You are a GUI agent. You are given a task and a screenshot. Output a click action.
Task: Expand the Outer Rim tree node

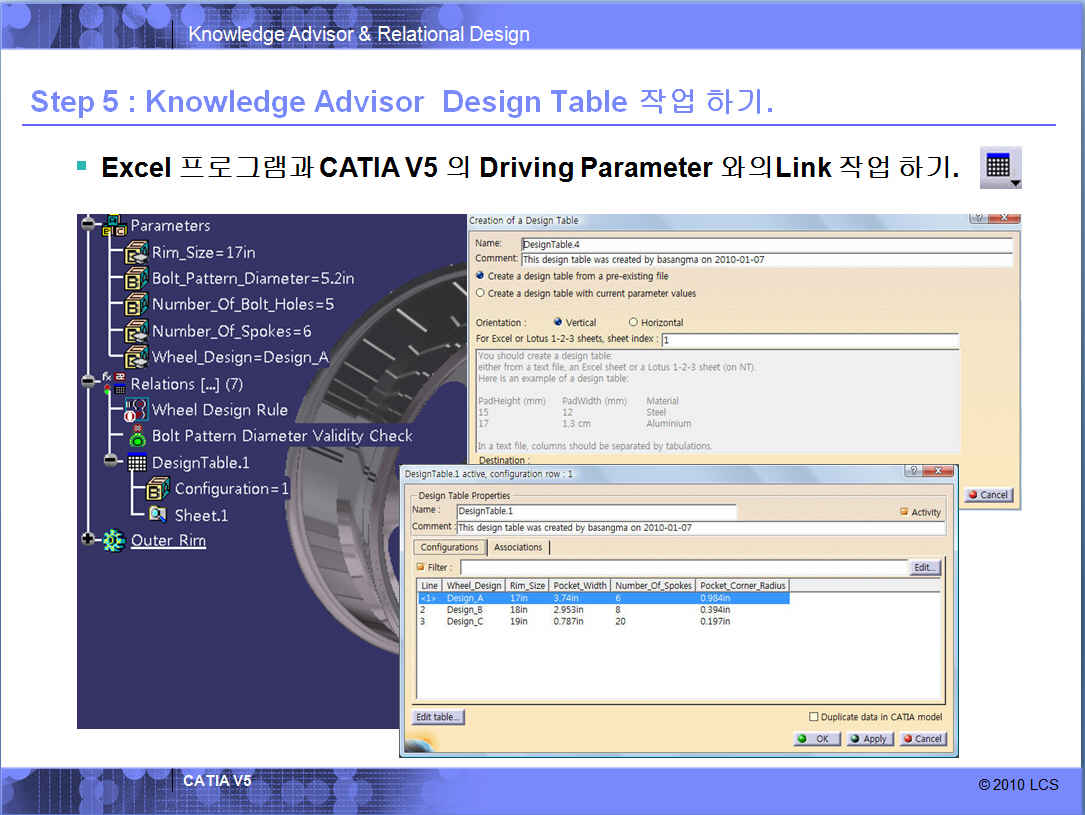pos(89,540)
